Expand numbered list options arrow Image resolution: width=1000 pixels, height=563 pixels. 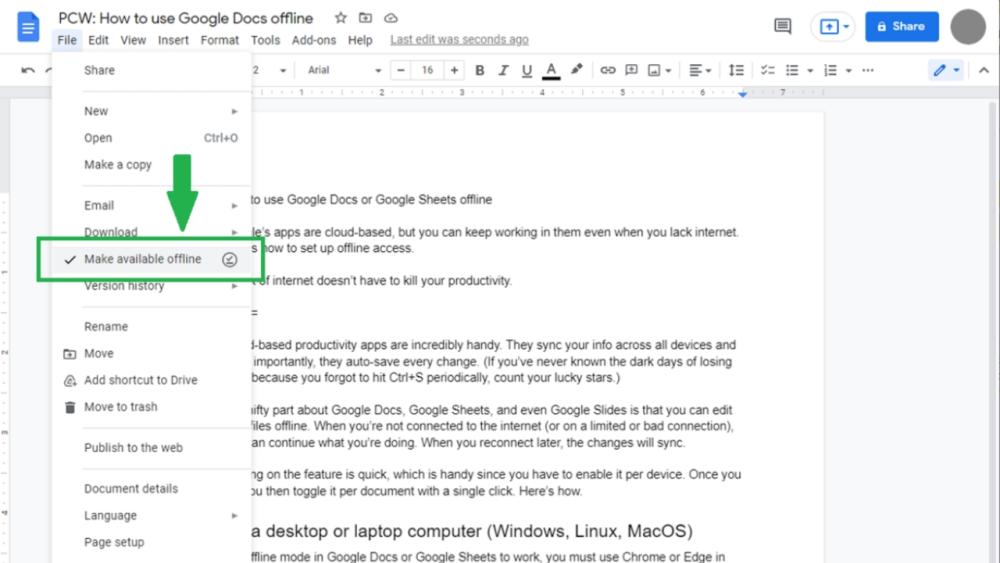[848, 71]
